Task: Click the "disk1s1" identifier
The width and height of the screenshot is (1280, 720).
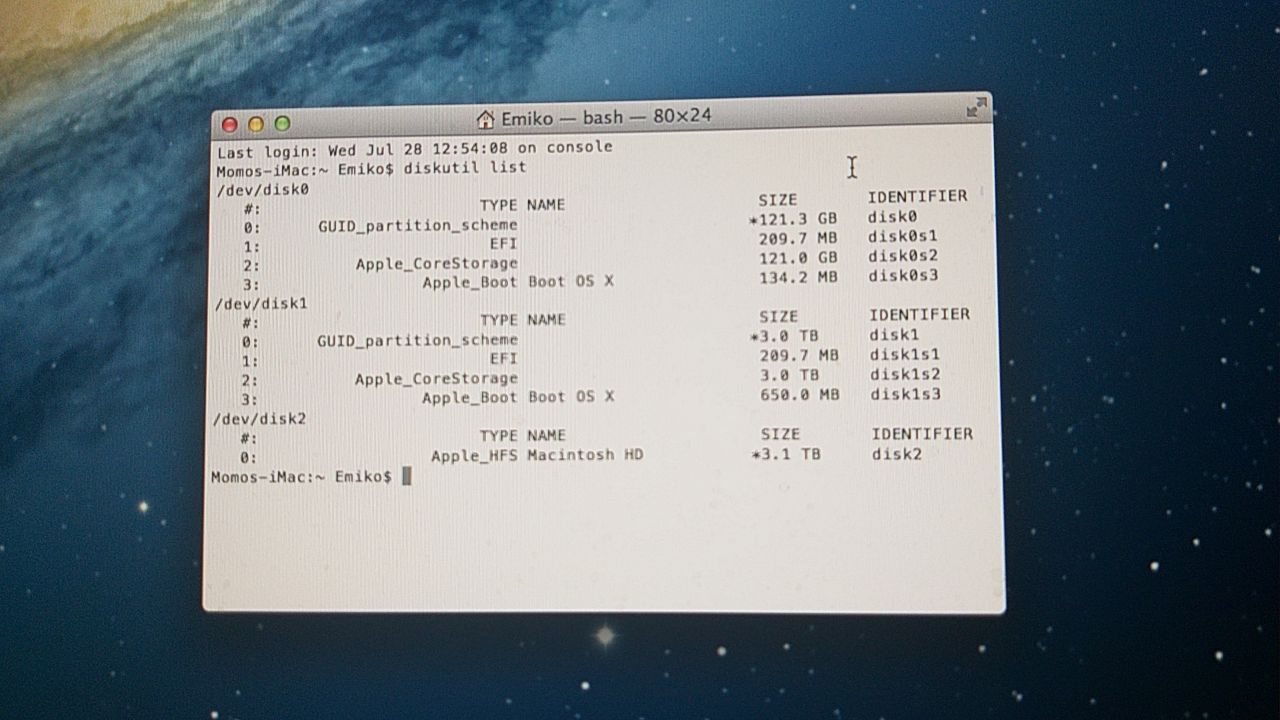Action: (x=904, y=354)
